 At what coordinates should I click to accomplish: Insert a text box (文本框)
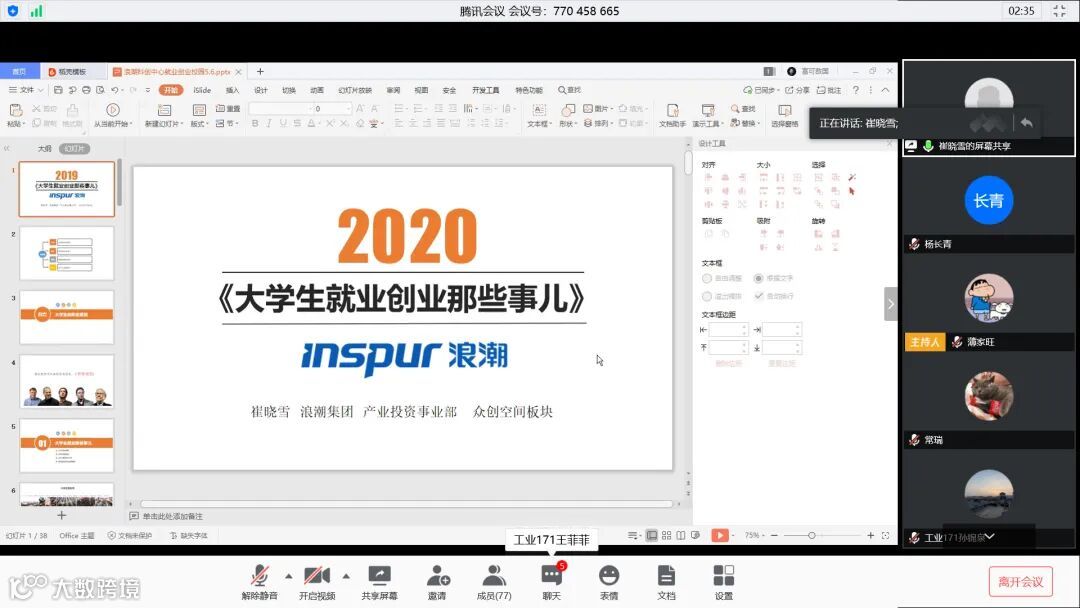click(539, 114)
